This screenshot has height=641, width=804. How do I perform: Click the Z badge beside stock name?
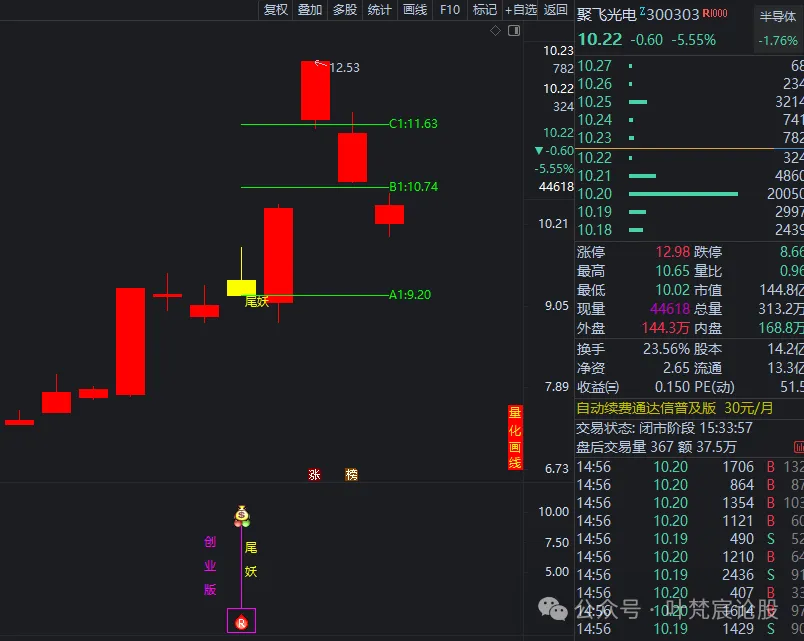641,12
